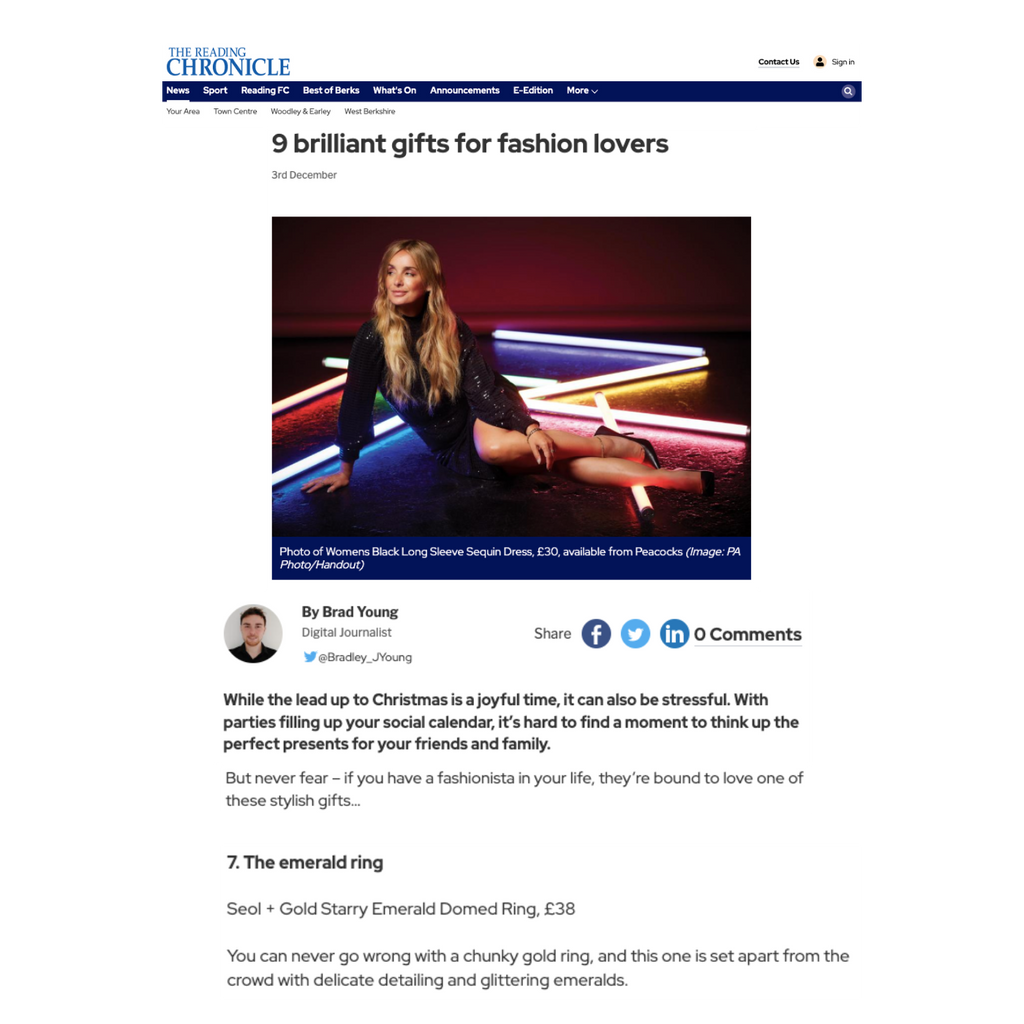Click Twitter bird beside @Bradley_JYoung
This screenshot has width=1024, height=1024.
pos(310,656)
